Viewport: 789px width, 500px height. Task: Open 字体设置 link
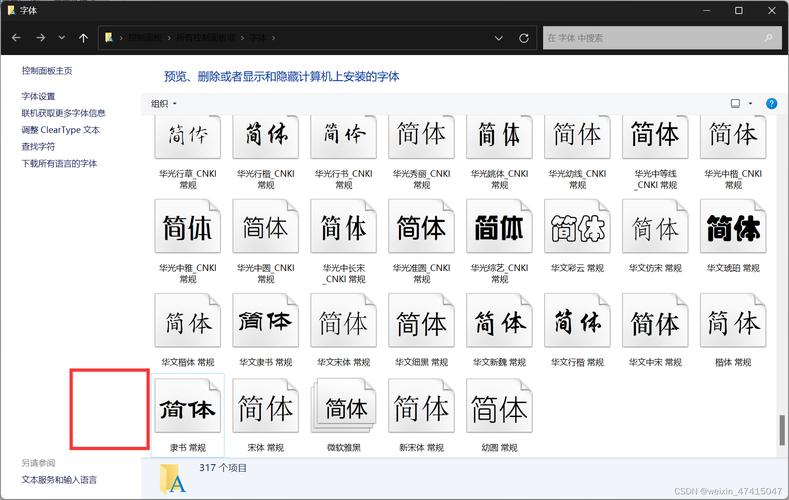coord(38,96)
